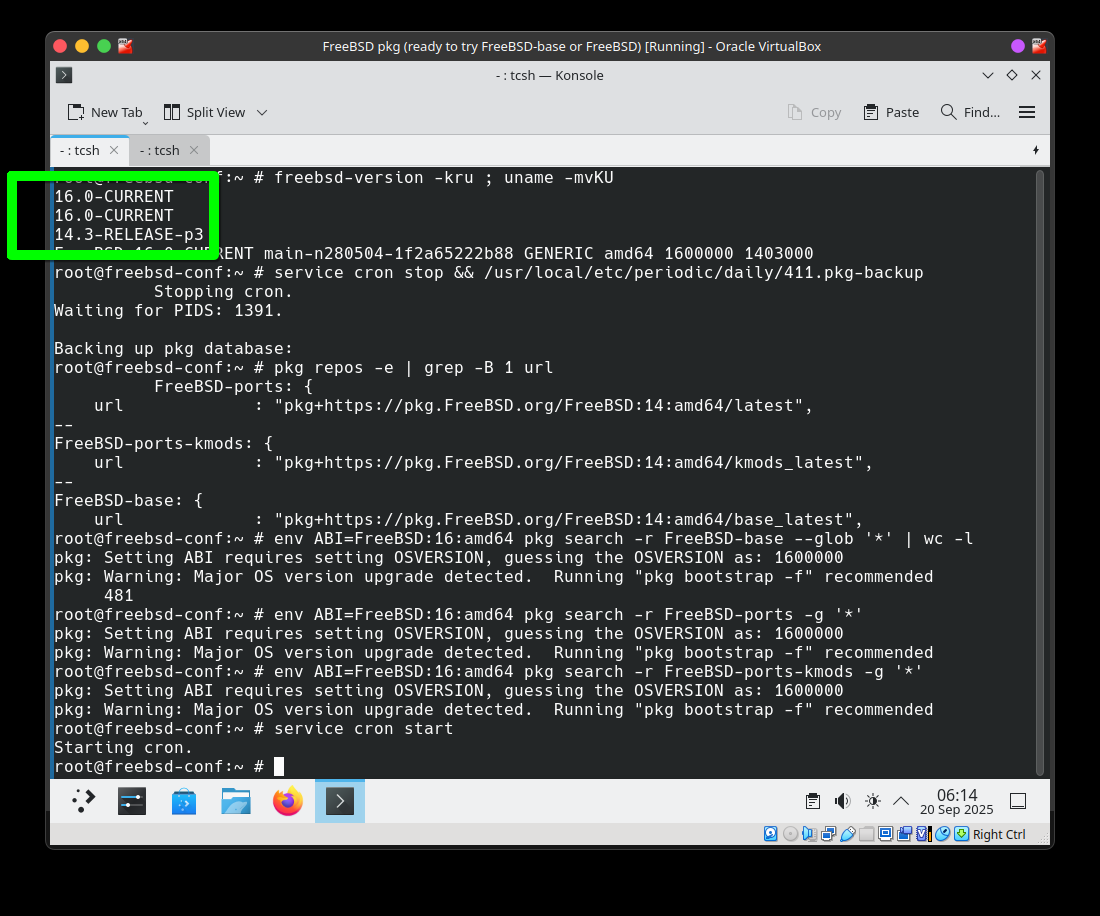
Task: Click the '481' count output
Action: [119, 595]
